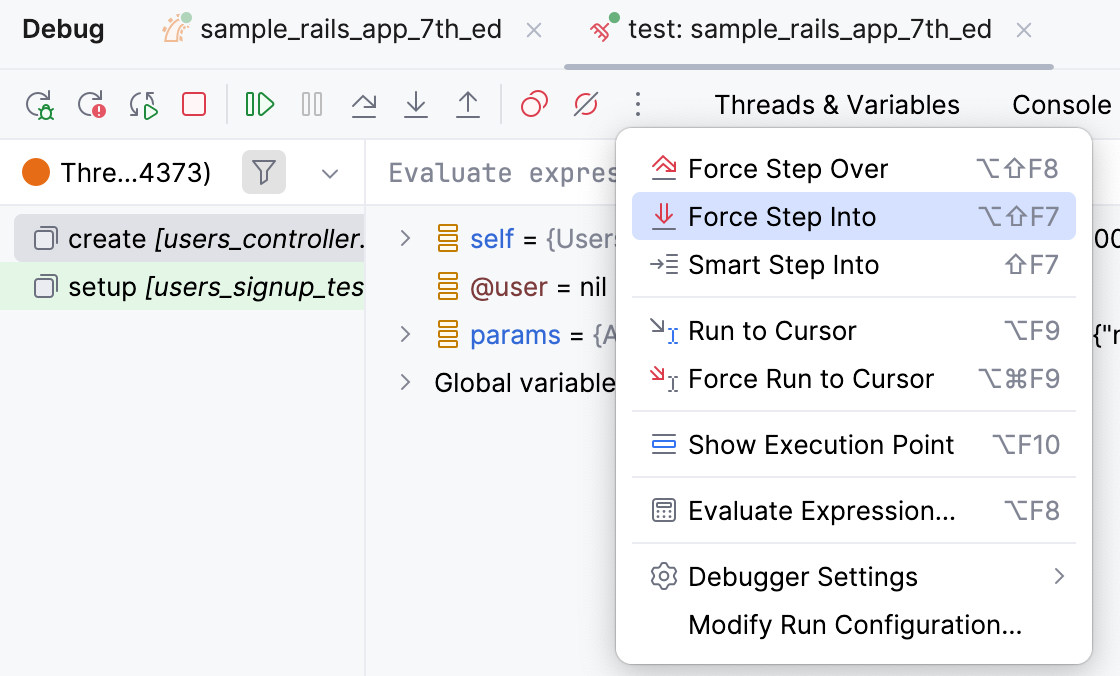Click the Step Out icon
Screen dimensions: 1120x676
pos(468,103)
